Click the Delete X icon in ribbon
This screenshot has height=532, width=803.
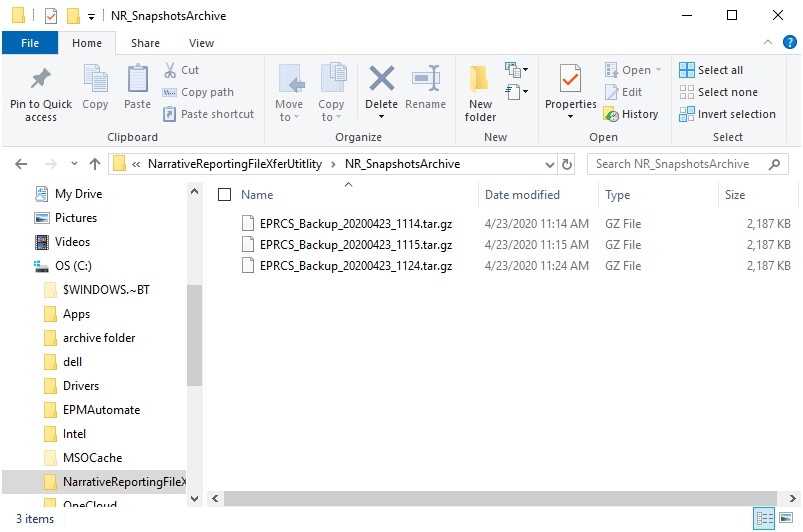[x=381, y=79]
